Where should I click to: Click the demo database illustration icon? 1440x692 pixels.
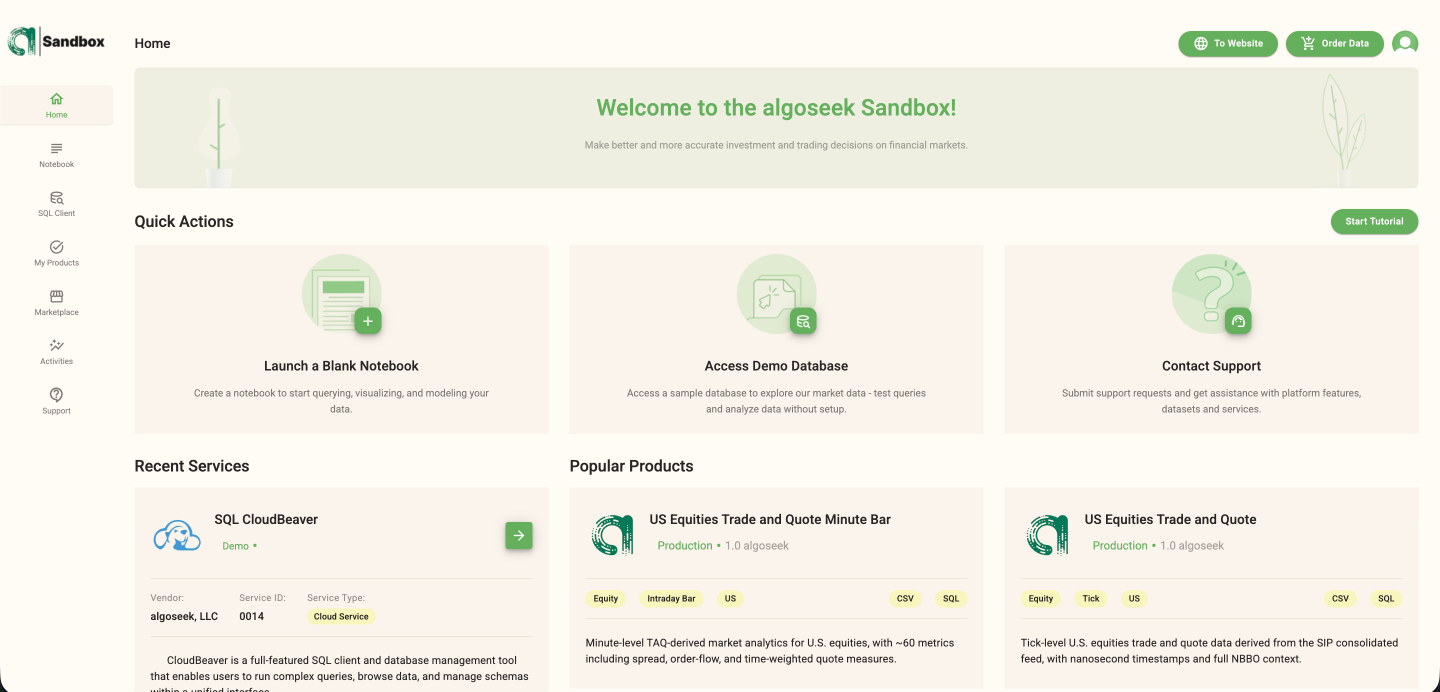click(776, 294)
